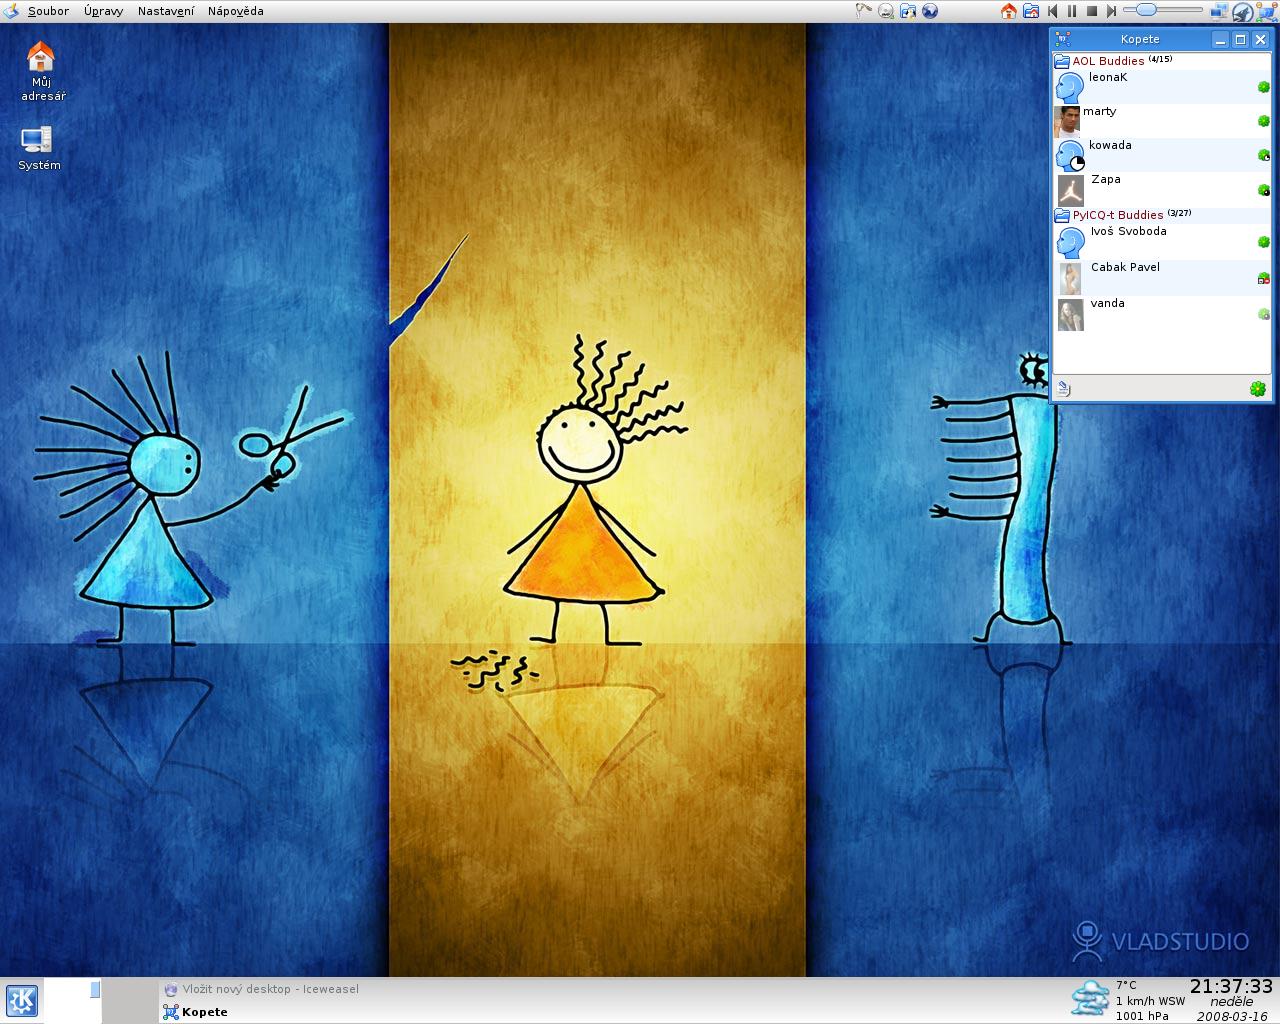Click the tools launcher in top panel
This screenshot has width=1280, height=1024.
[863, 11]
